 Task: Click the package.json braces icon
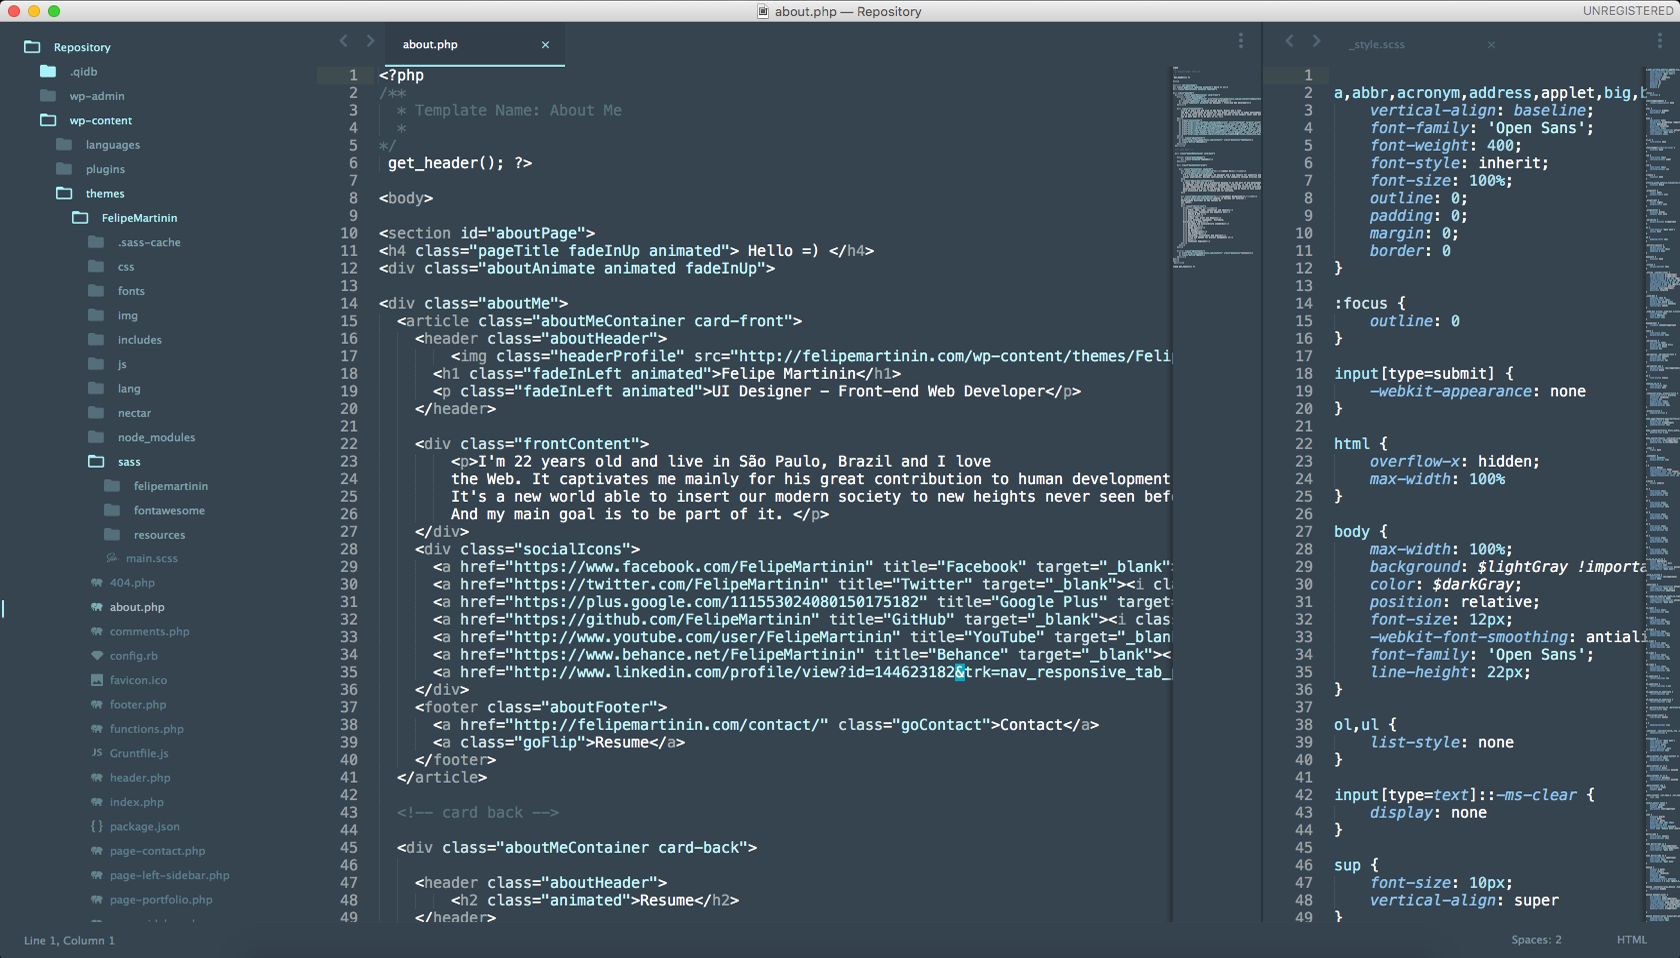97,826
